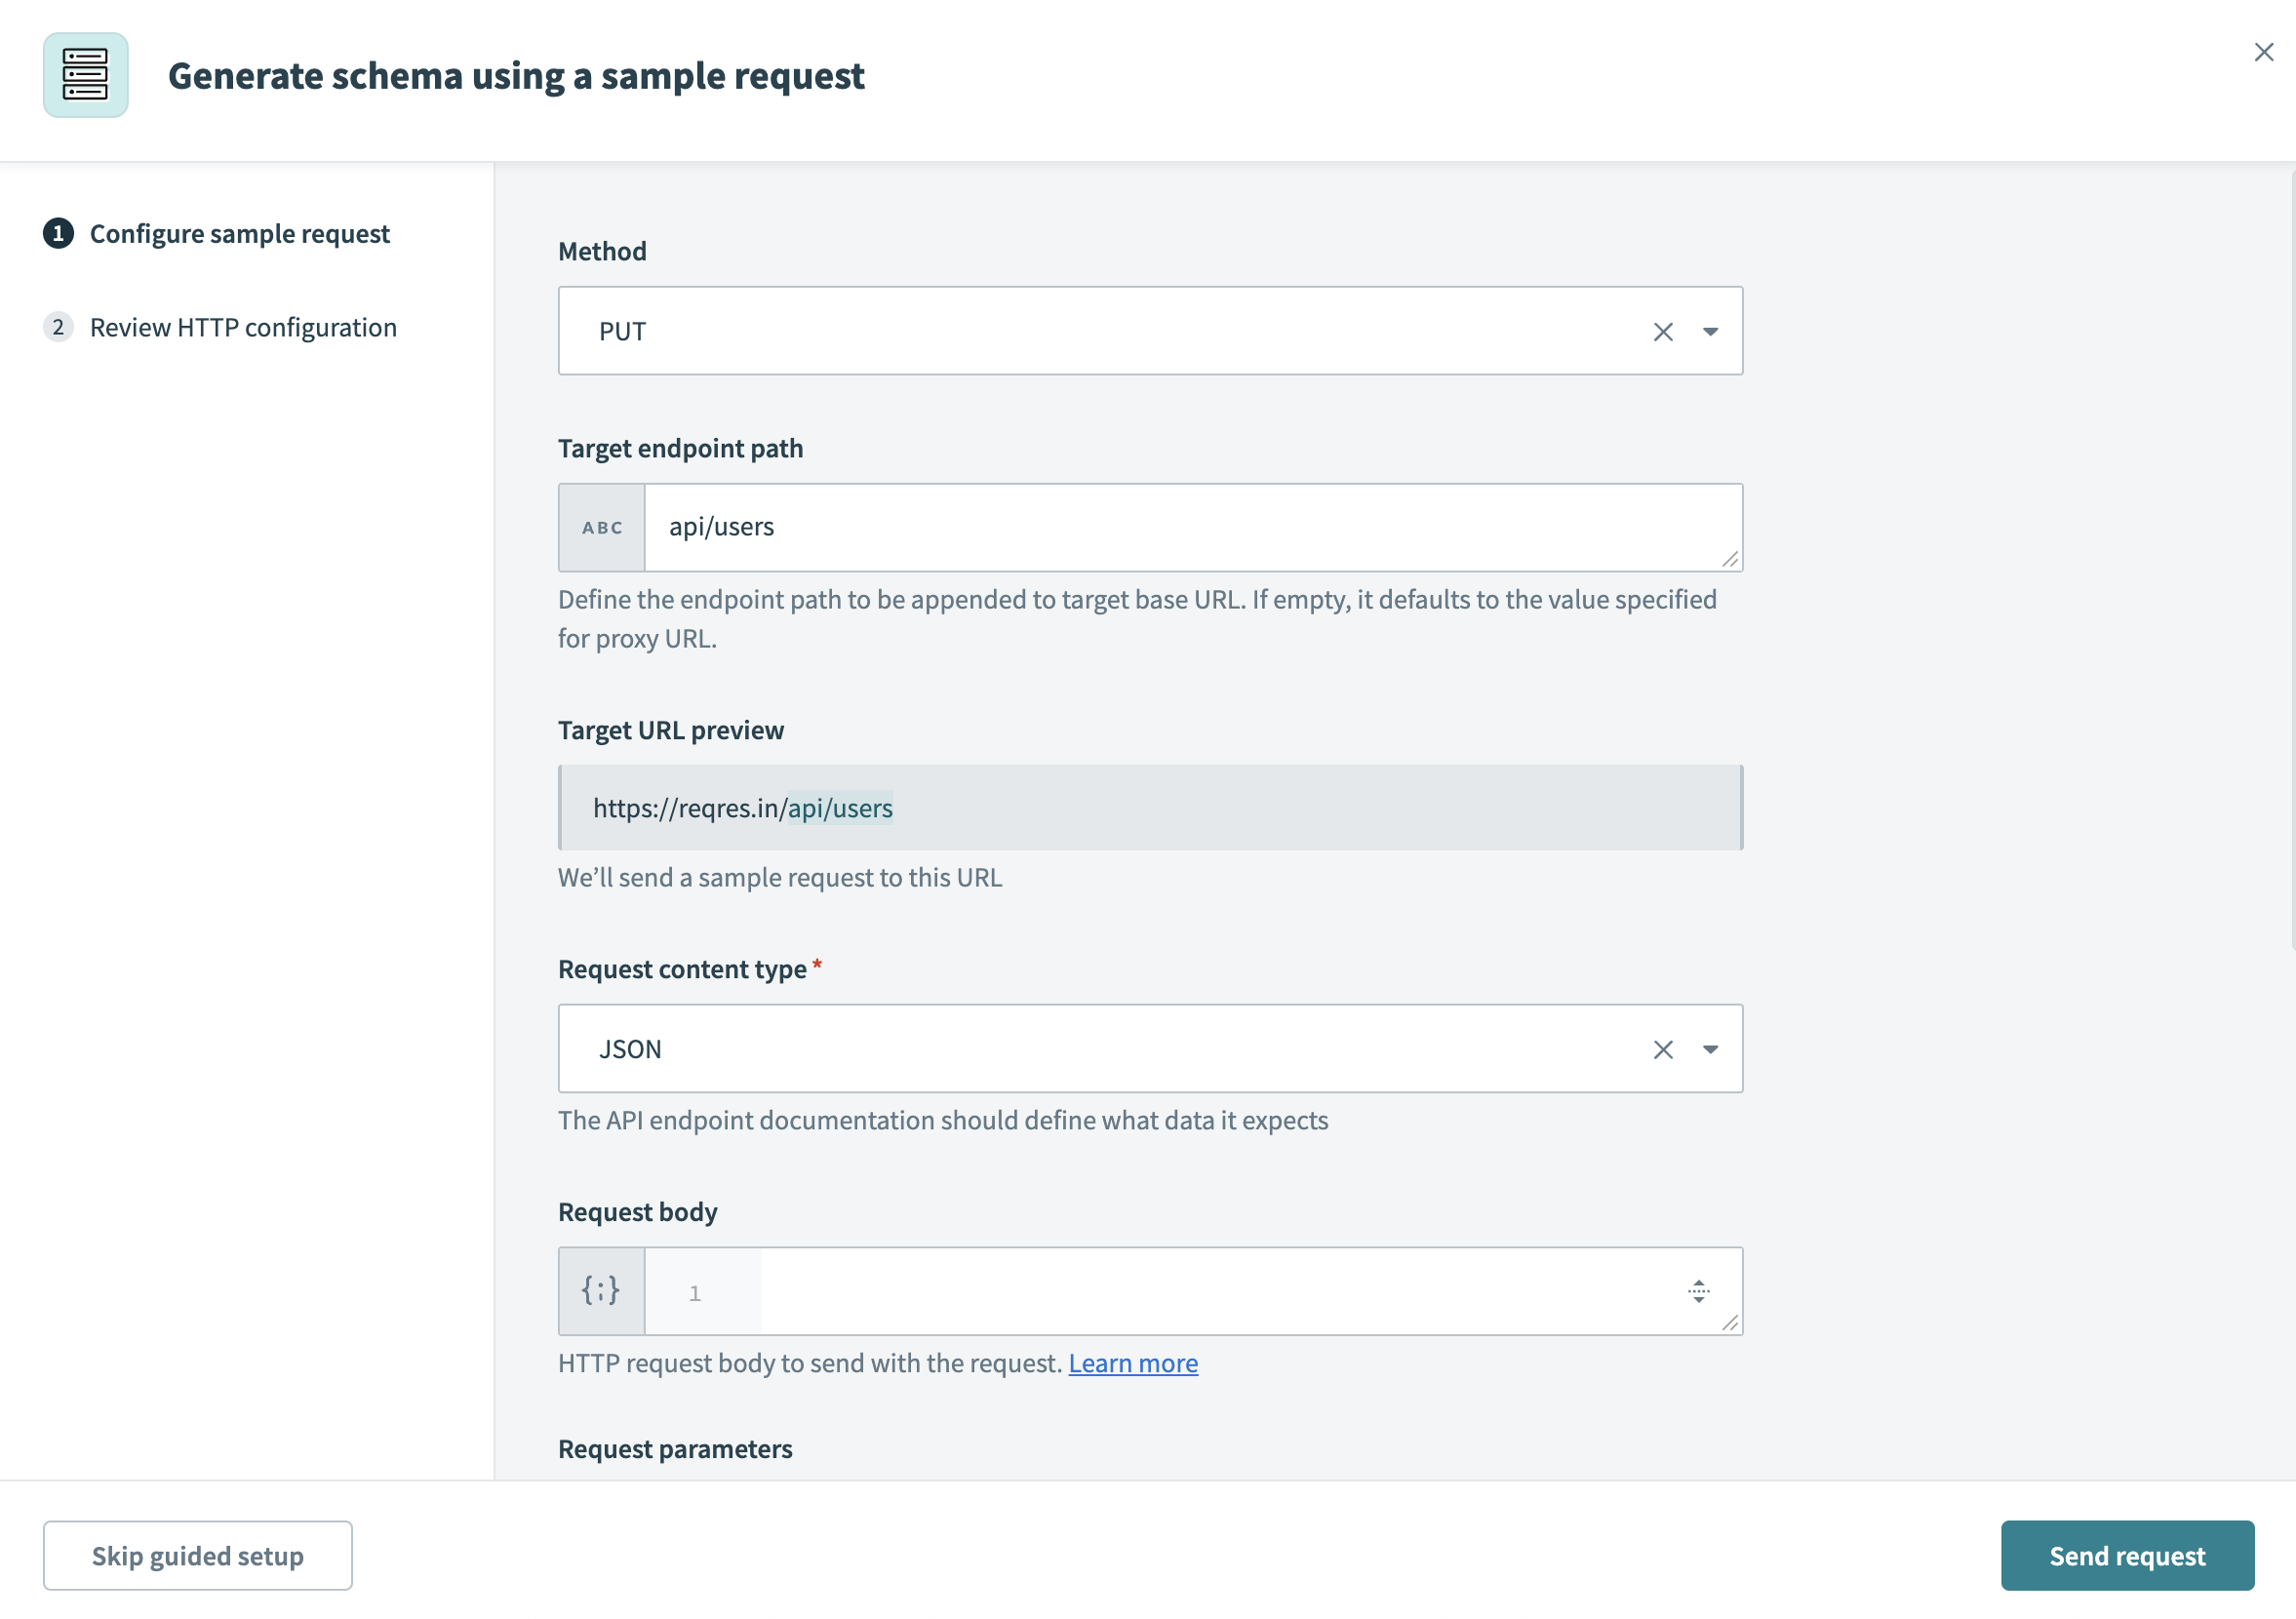Screen dimensions: 2296x1619
Task: Click the JSON braces icon beside Request body
Action: tap(601, 1291)
